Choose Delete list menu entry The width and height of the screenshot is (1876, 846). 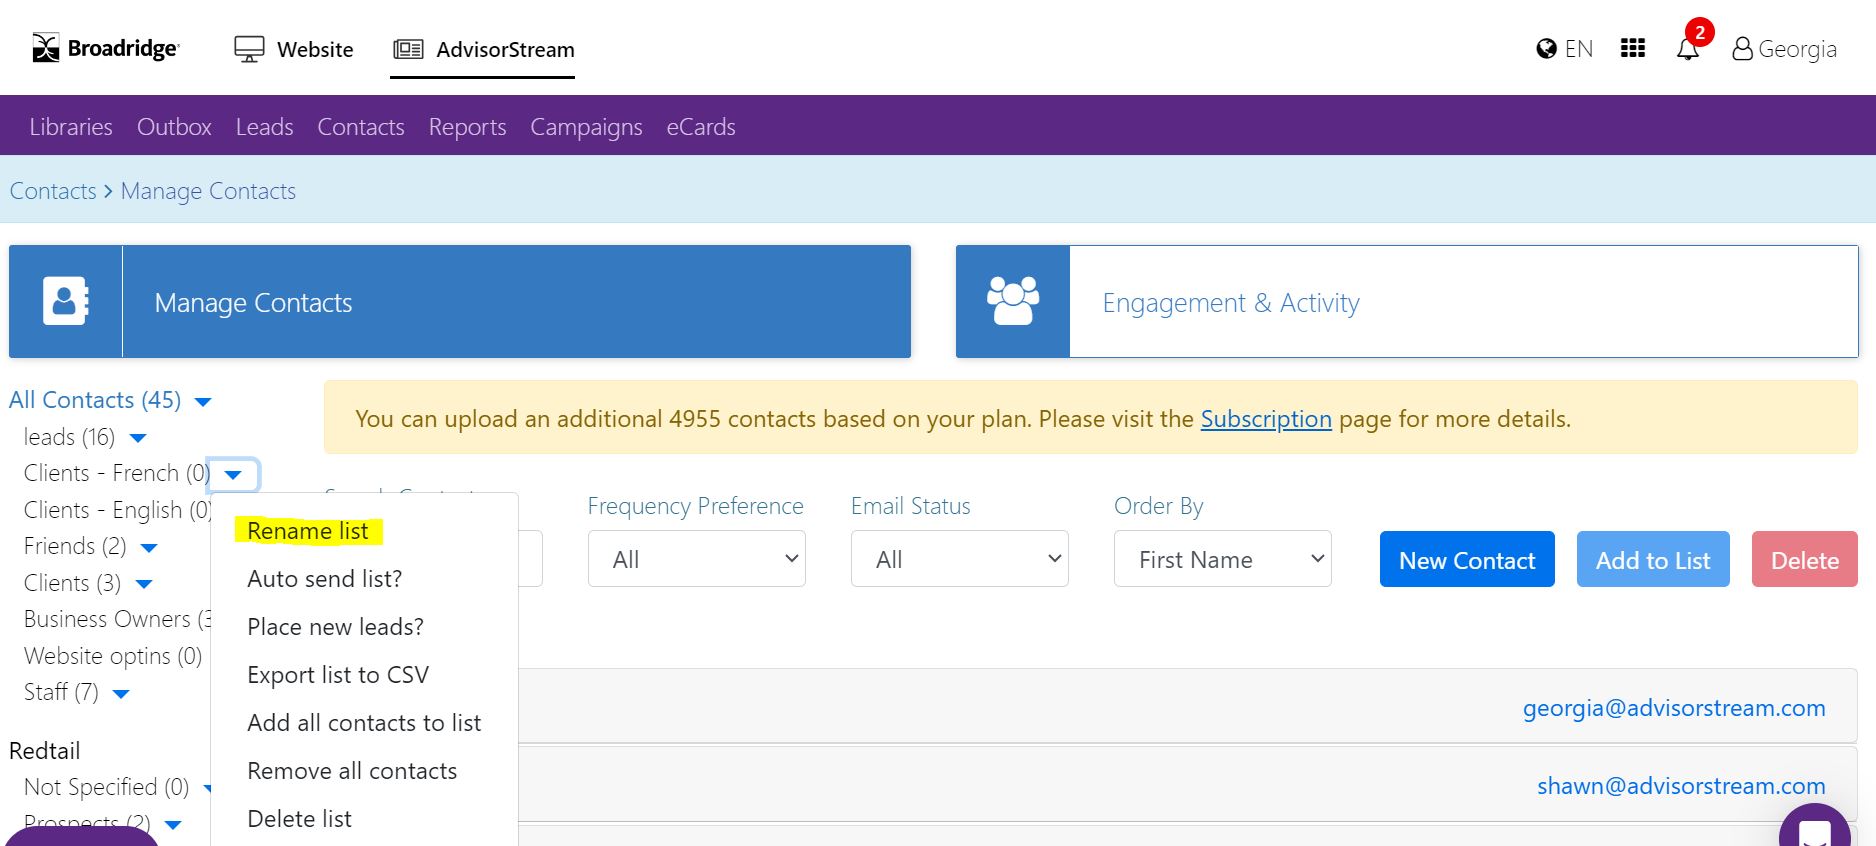click(300, 819)
